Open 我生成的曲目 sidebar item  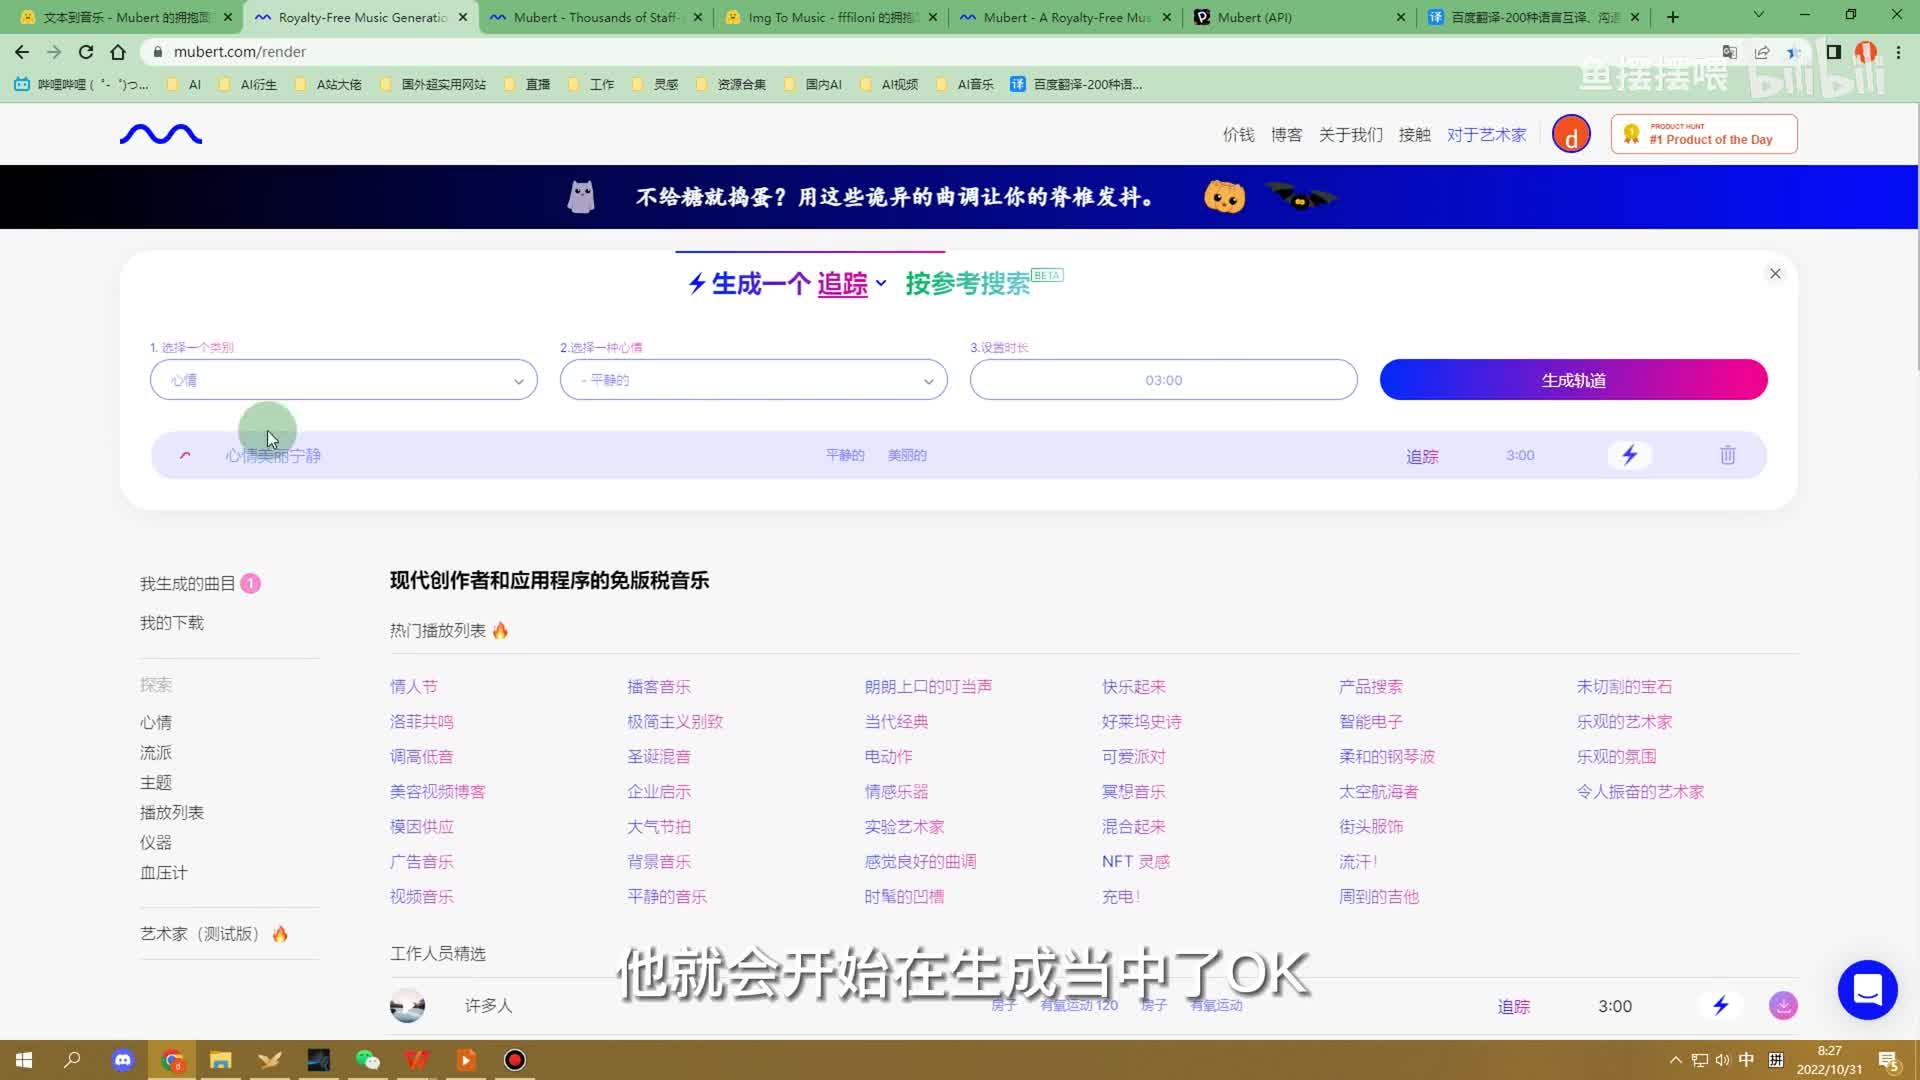[x=188, y=584]
